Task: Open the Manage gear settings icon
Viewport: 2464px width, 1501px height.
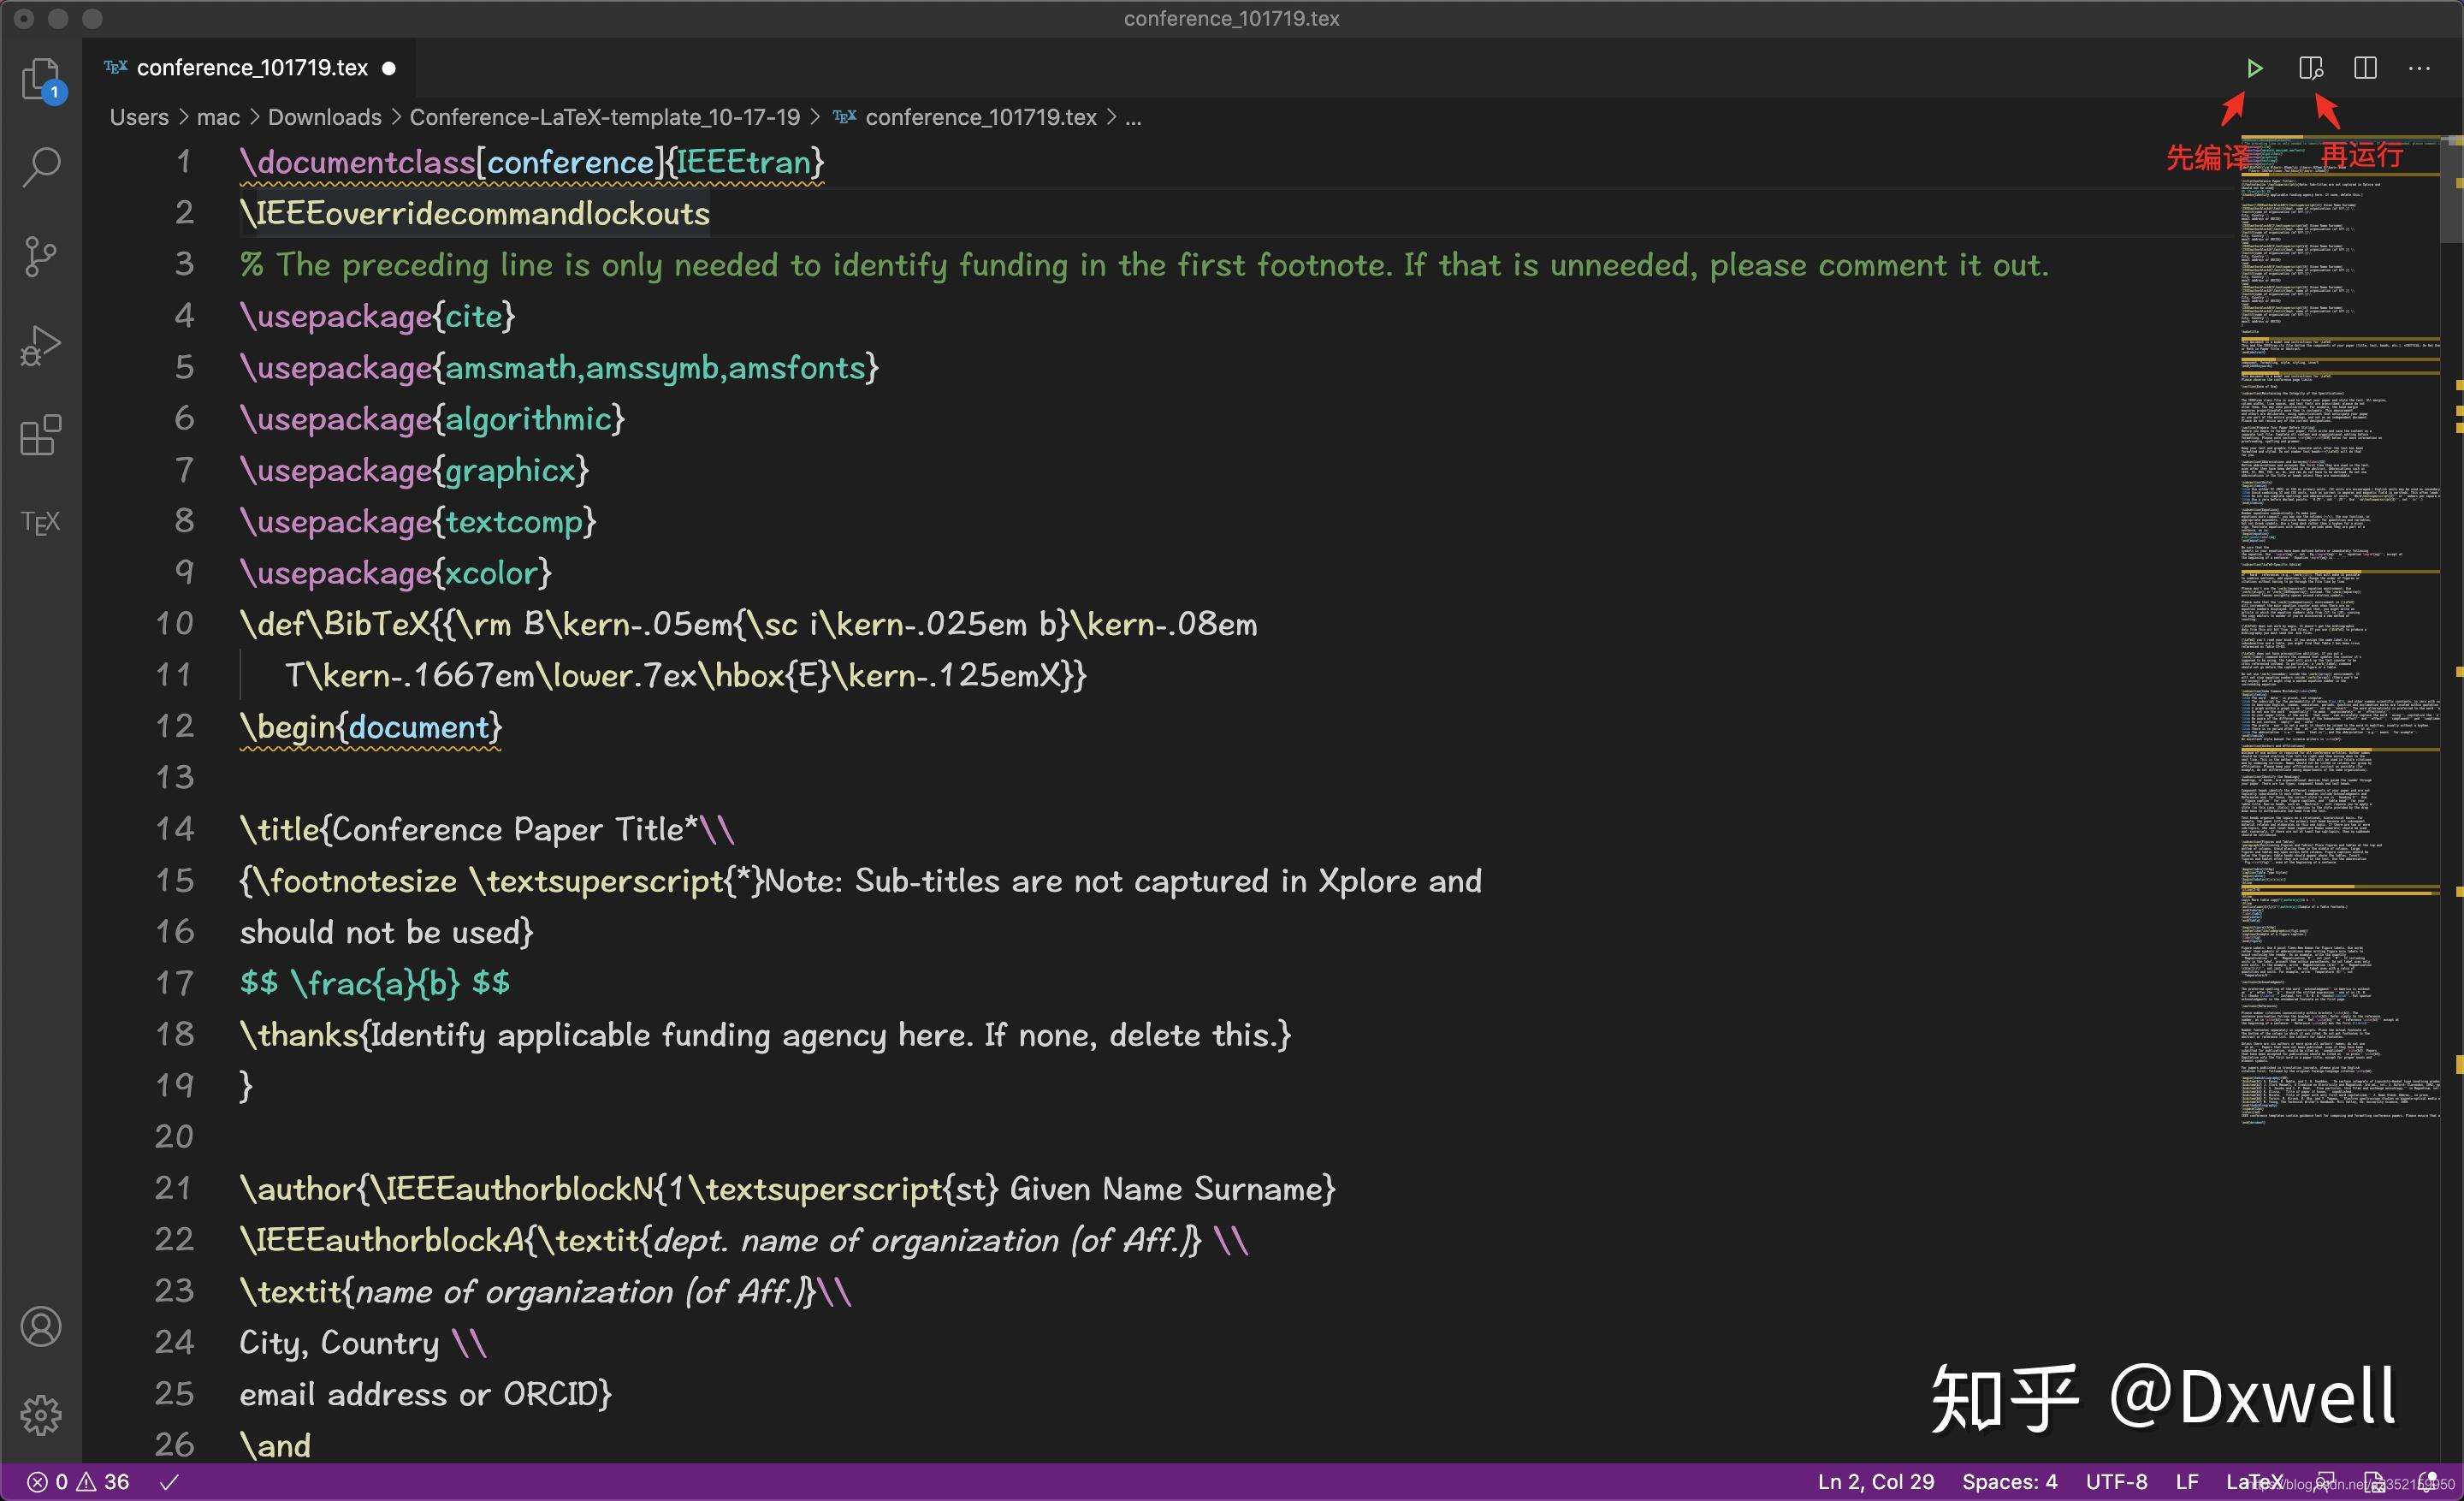Action: [x=40, y=1415]
